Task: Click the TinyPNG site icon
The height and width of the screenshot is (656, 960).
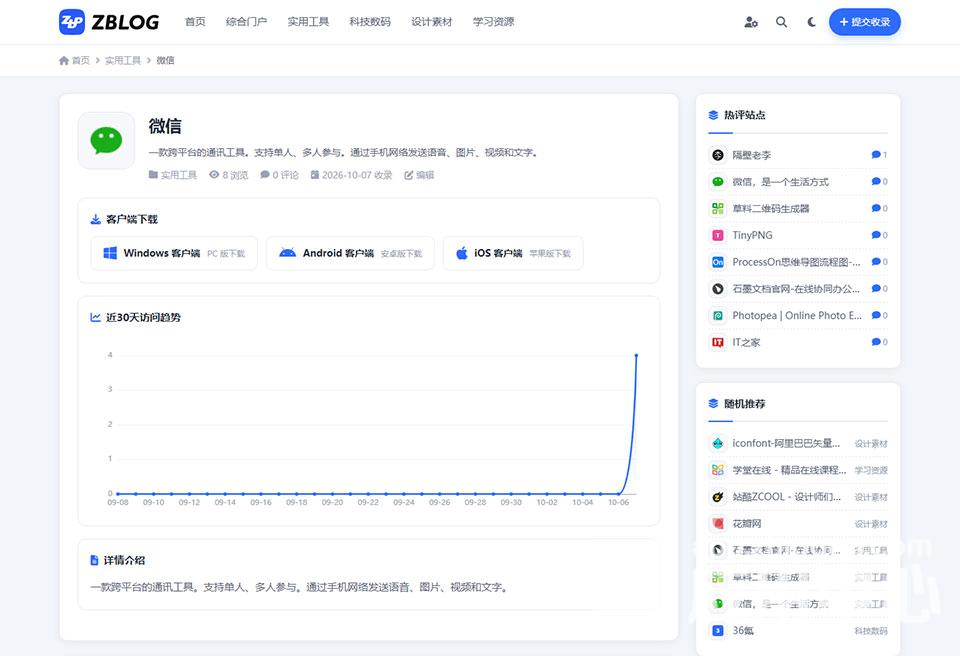Action: pos(718,235)
